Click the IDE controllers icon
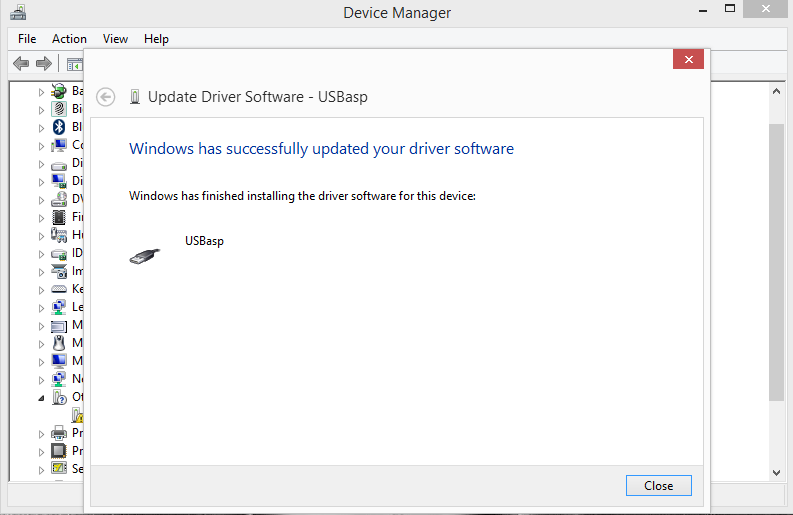 (59, 254)
